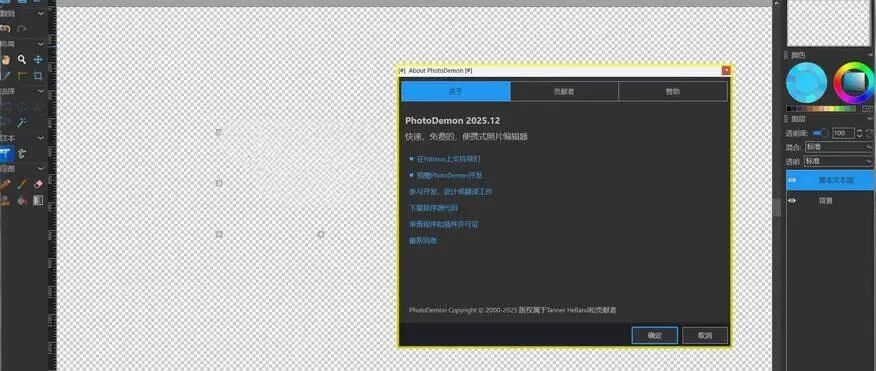876x371 pixels.
Task: Open the 混合 blend mode dropdown
Action: point(838,147)
